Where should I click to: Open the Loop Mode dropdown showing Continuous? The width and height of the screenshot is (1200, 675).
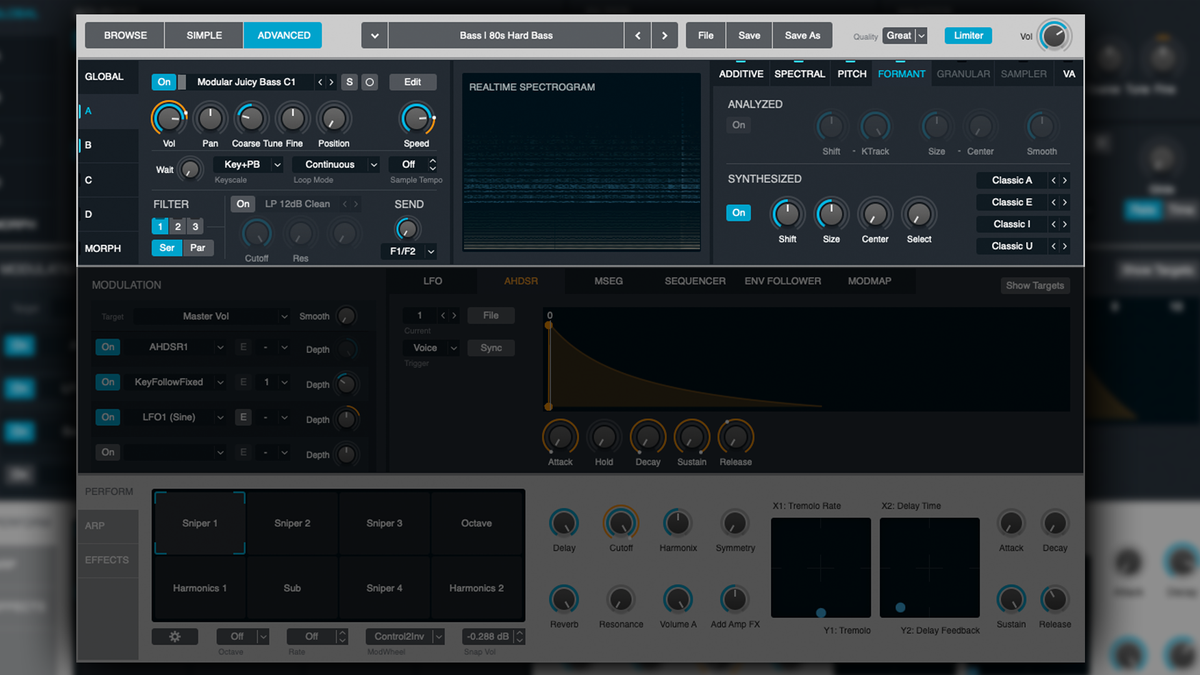pos(336,163)
